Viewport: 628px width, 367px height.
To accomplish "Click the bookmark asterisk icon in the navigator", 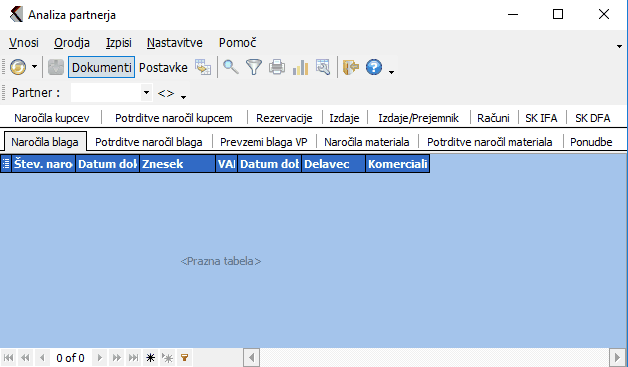I will point(150,357).
